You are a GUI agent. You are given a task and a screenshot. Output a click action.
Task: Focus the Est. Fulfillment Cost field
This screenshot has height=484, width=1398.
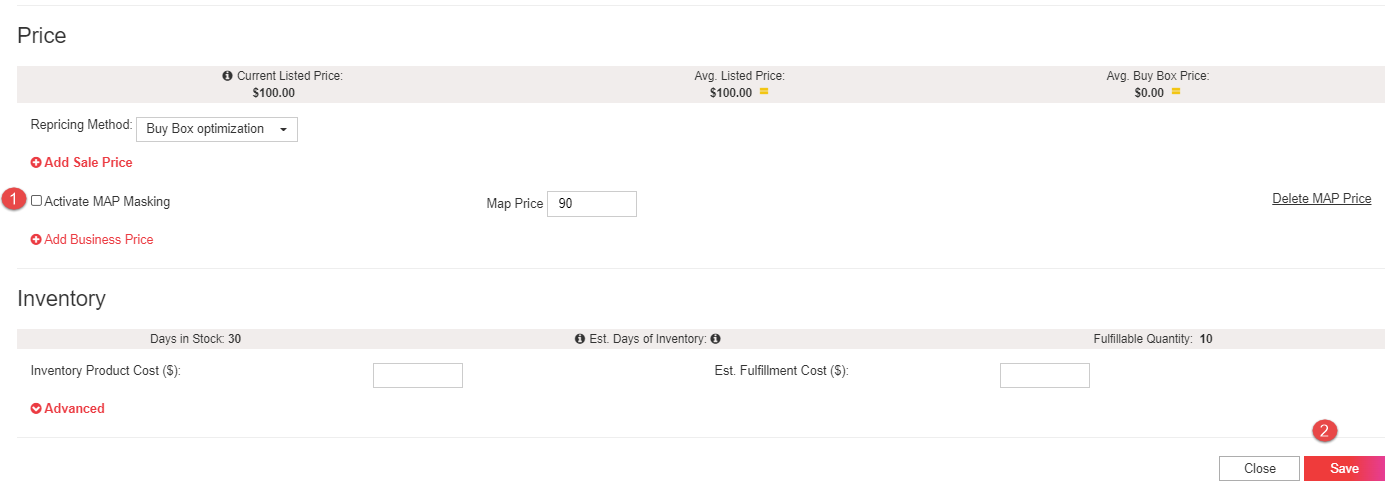point(1045,375)
